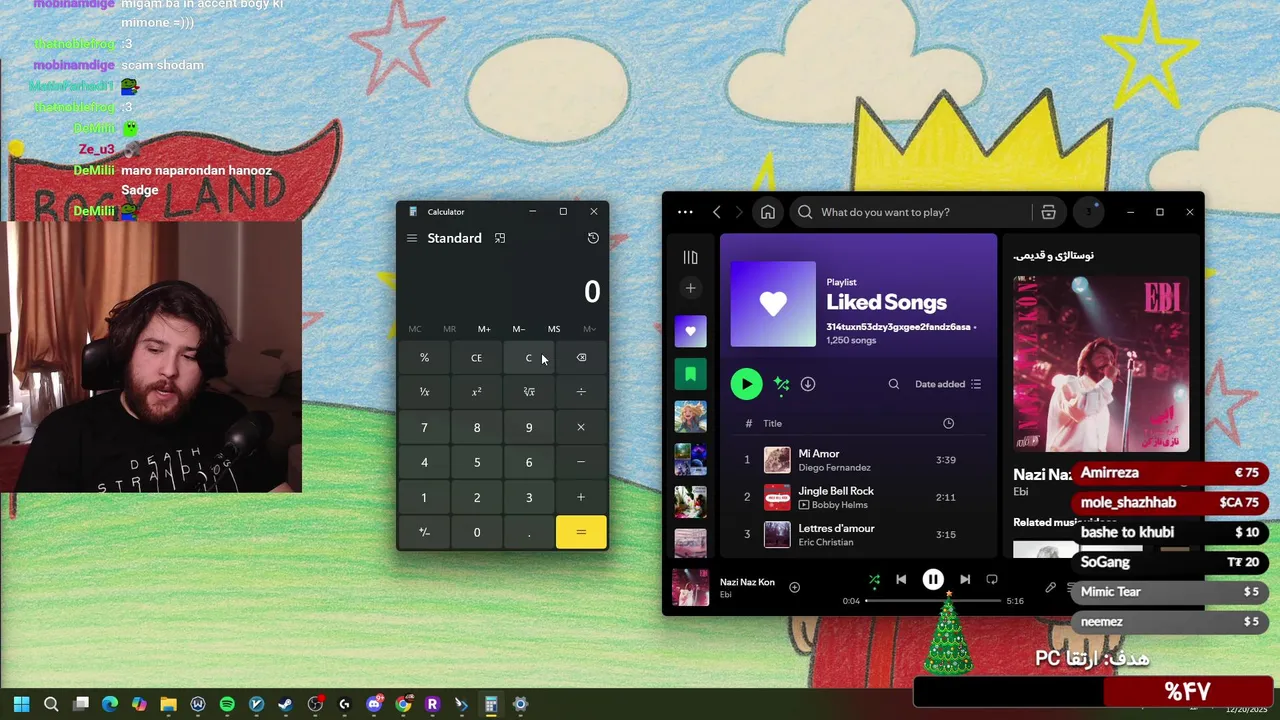Click the square root key

[529, 392]
